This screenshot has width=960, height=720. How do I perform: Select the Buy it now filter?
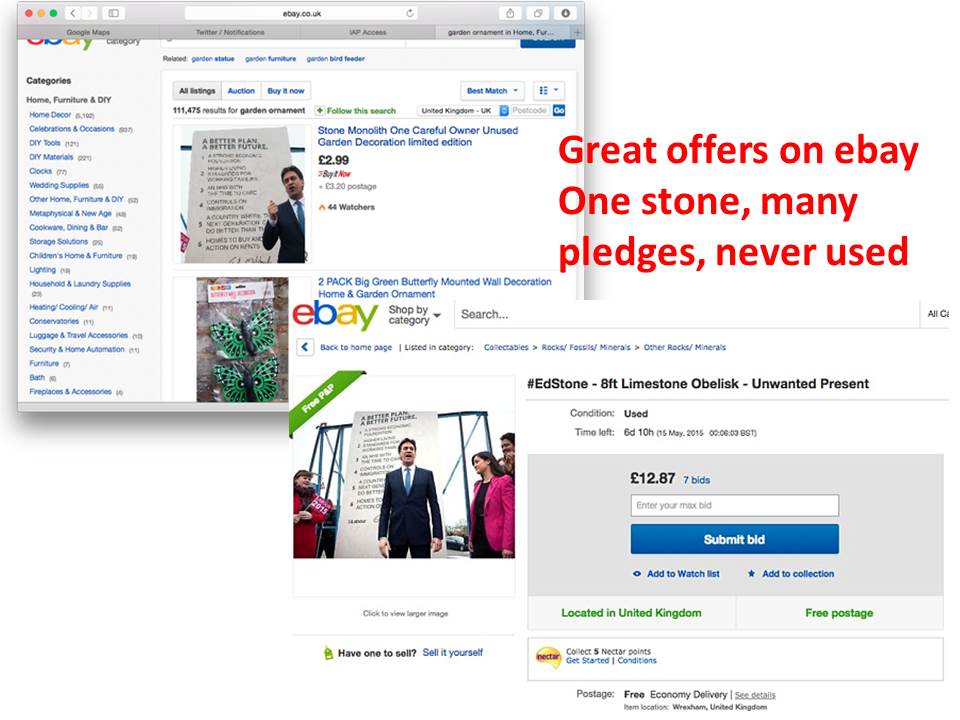click(286, 91)
